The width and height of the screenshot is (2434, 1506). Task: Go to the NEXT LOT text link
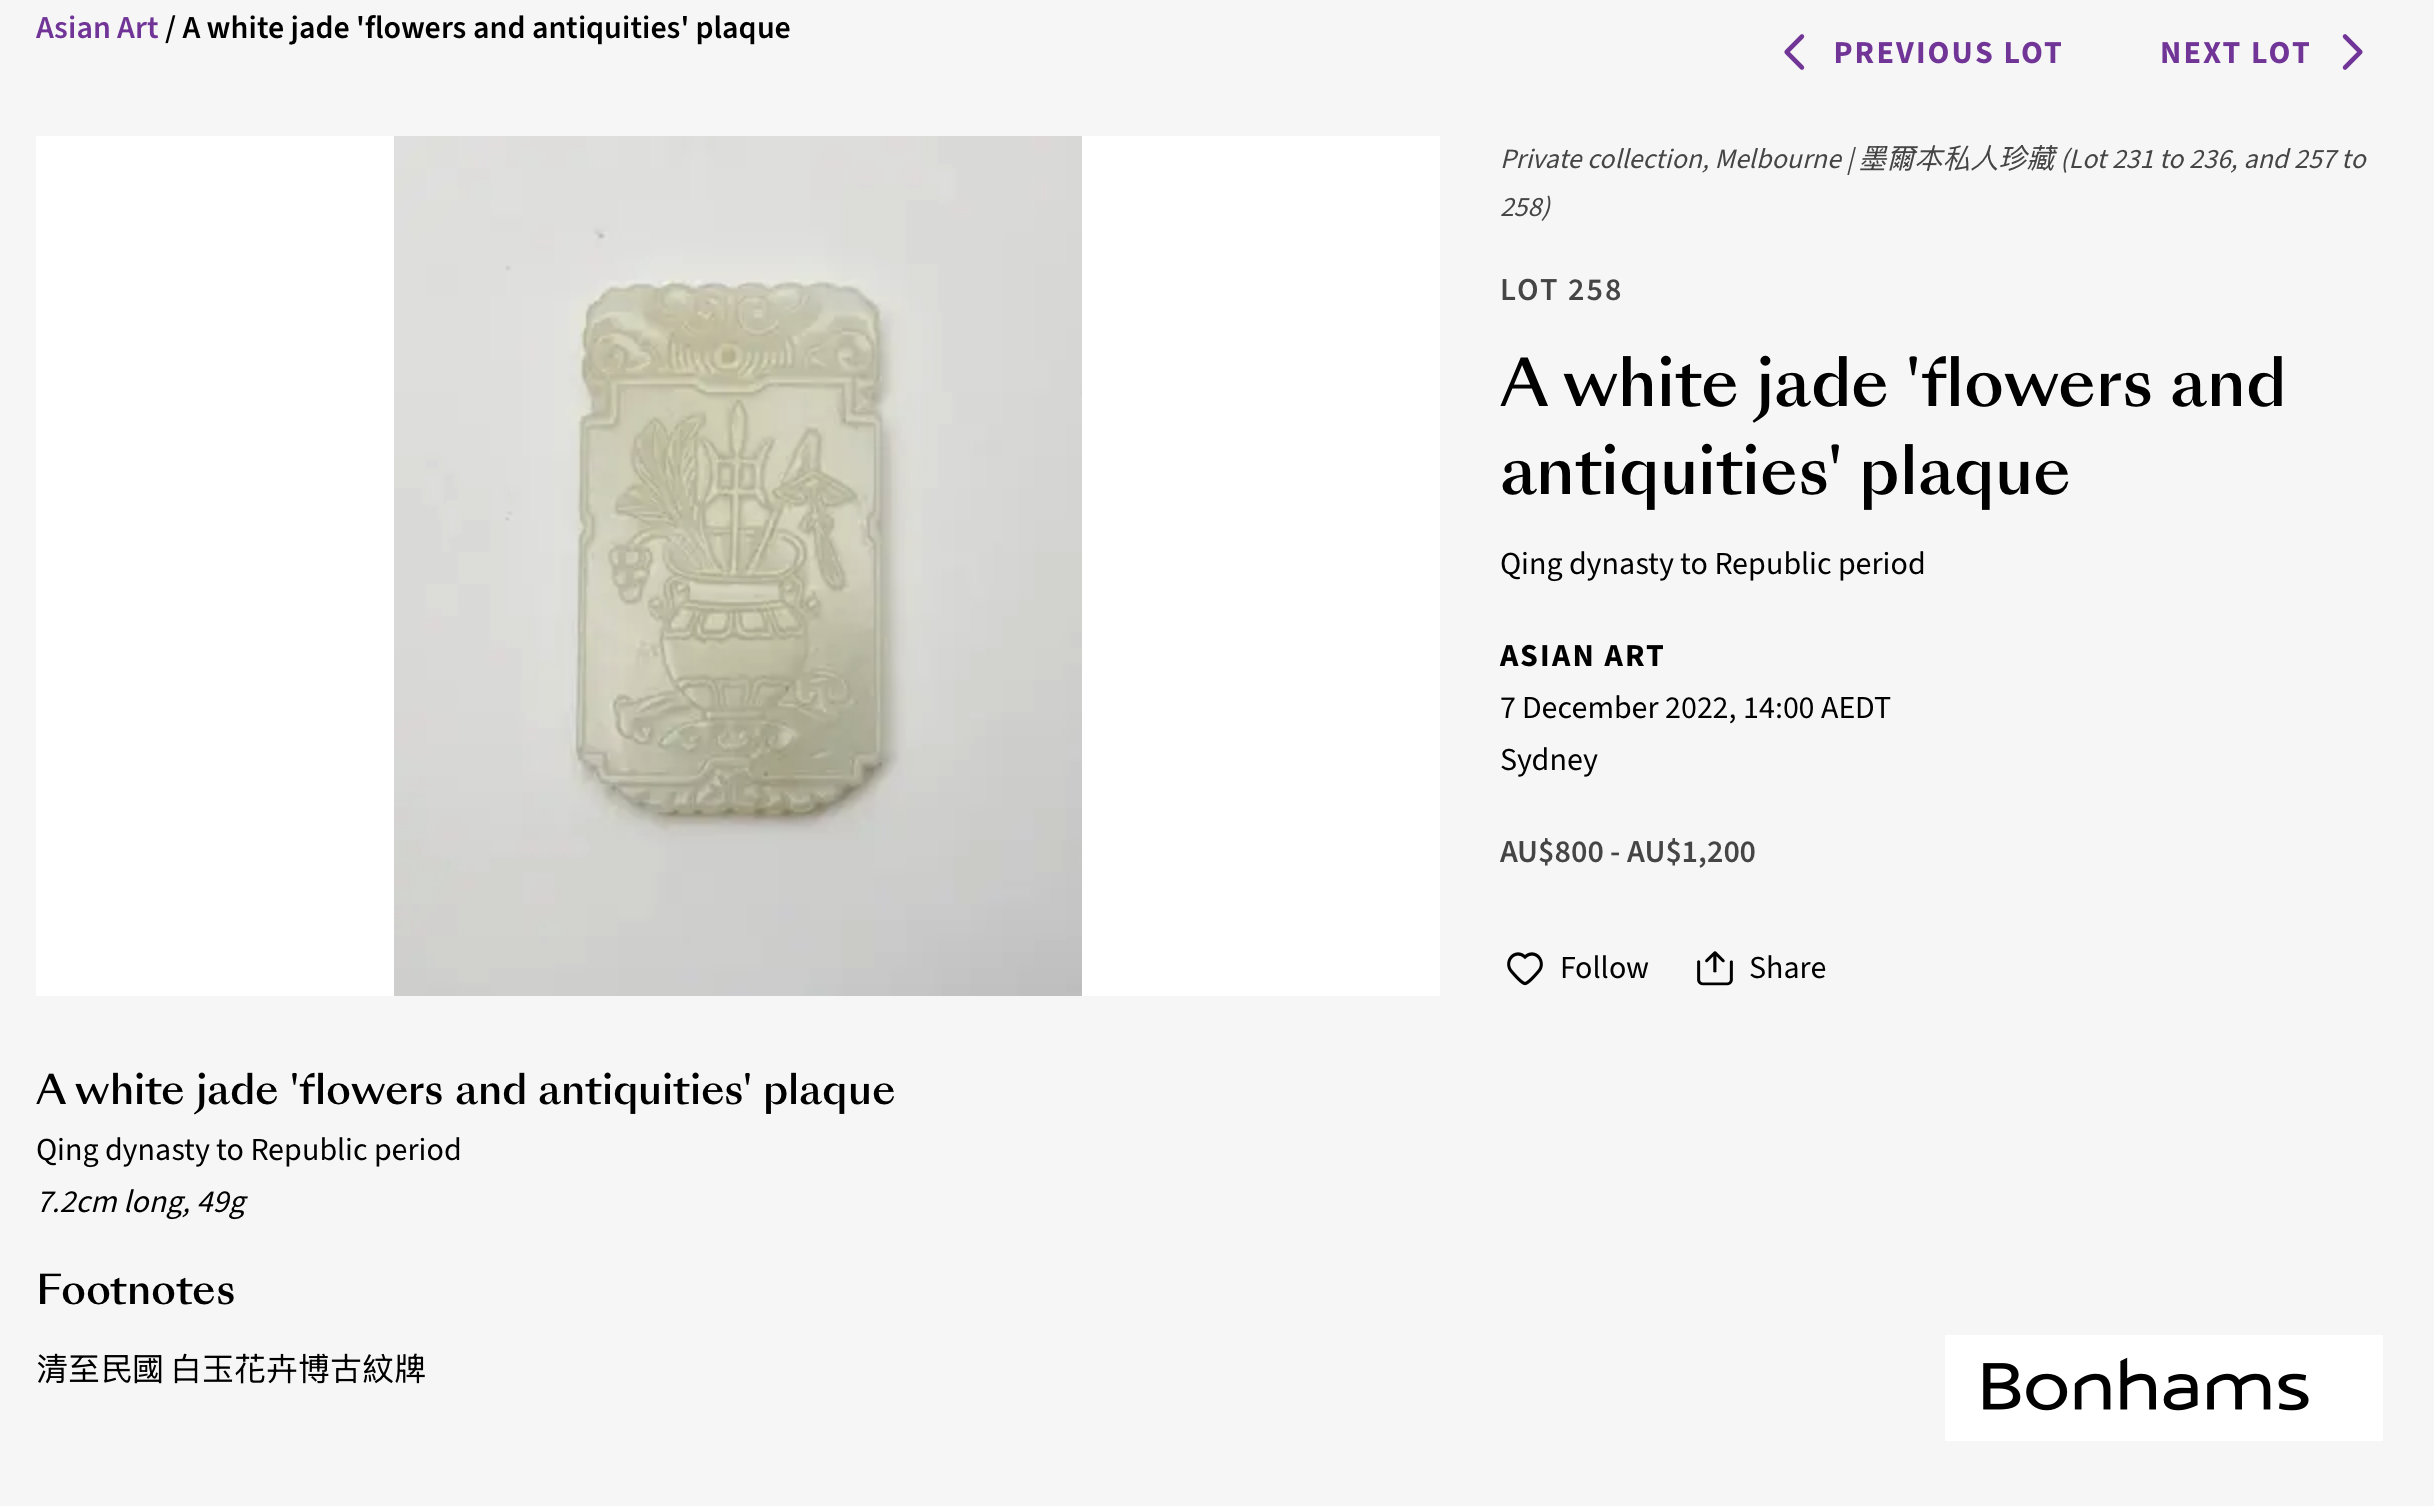tap(2235, 52)
